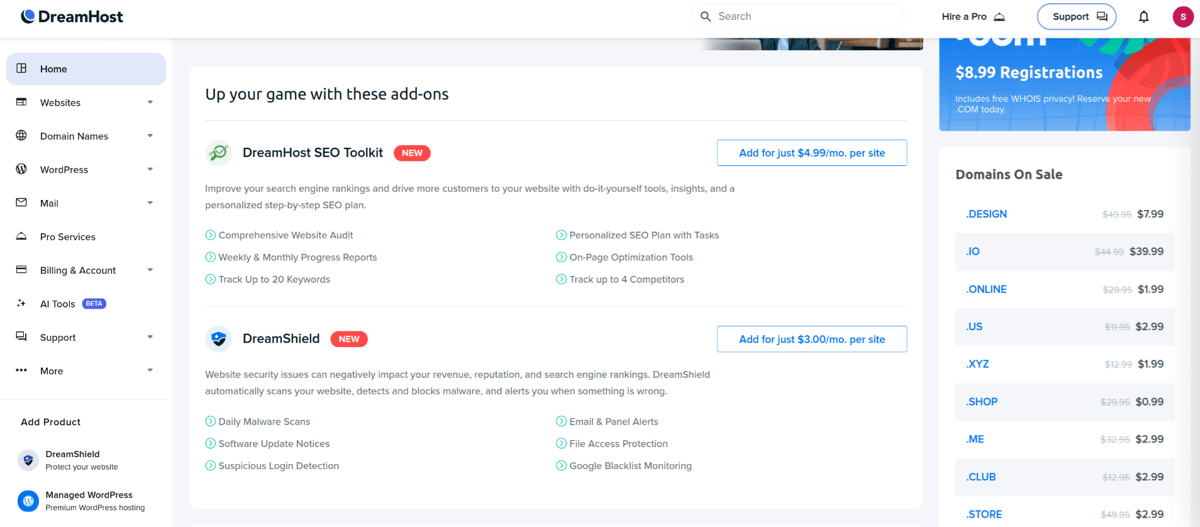
Task: Add DreamShield for $3.00/mo. per site
Action: pyautogui.click(x=812, y=339)
